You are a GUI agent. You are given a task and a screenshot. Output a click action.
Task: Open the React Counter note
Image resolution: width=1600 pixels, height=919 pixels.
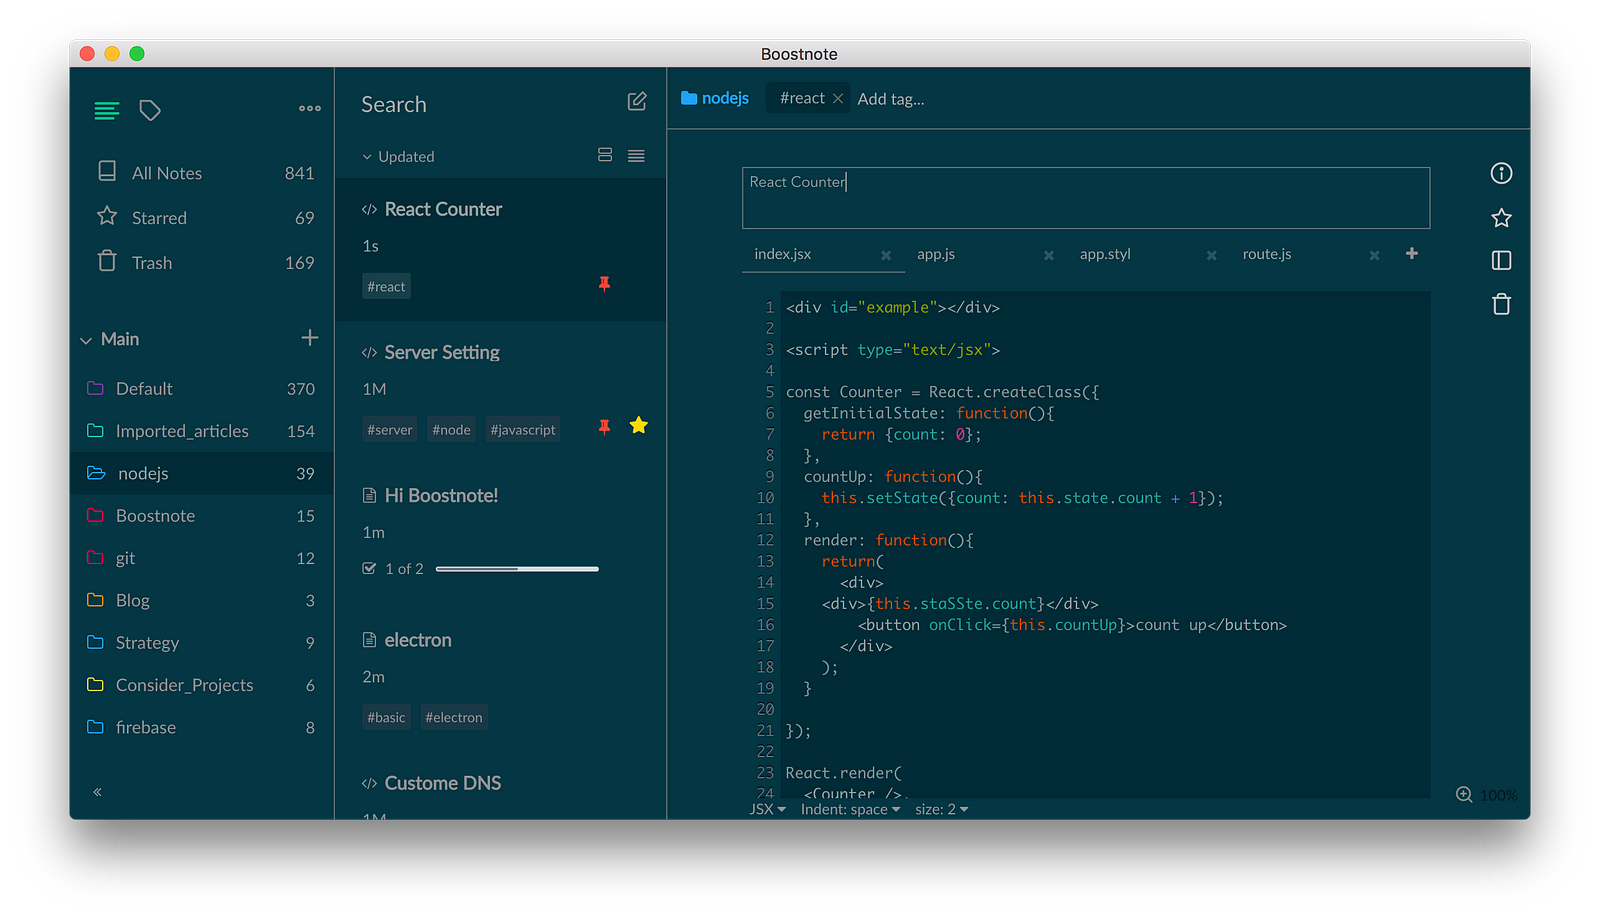pos(500,250)
